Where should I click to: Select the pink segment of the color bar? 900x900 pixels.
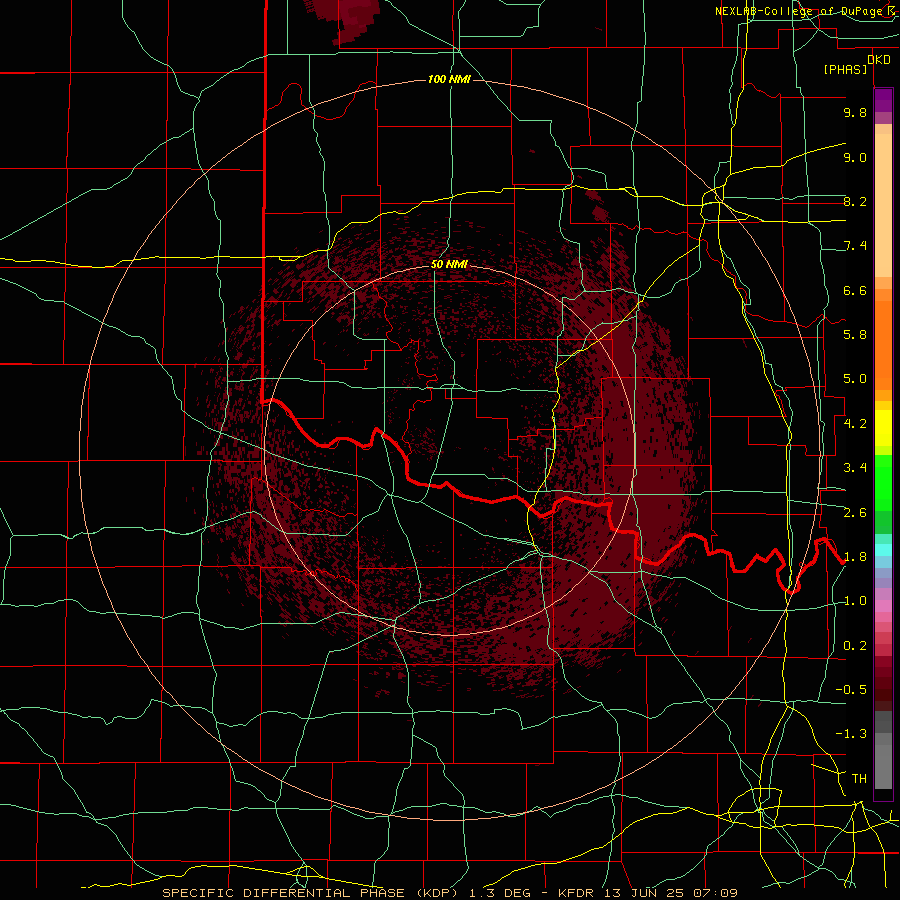coord(883,606)
